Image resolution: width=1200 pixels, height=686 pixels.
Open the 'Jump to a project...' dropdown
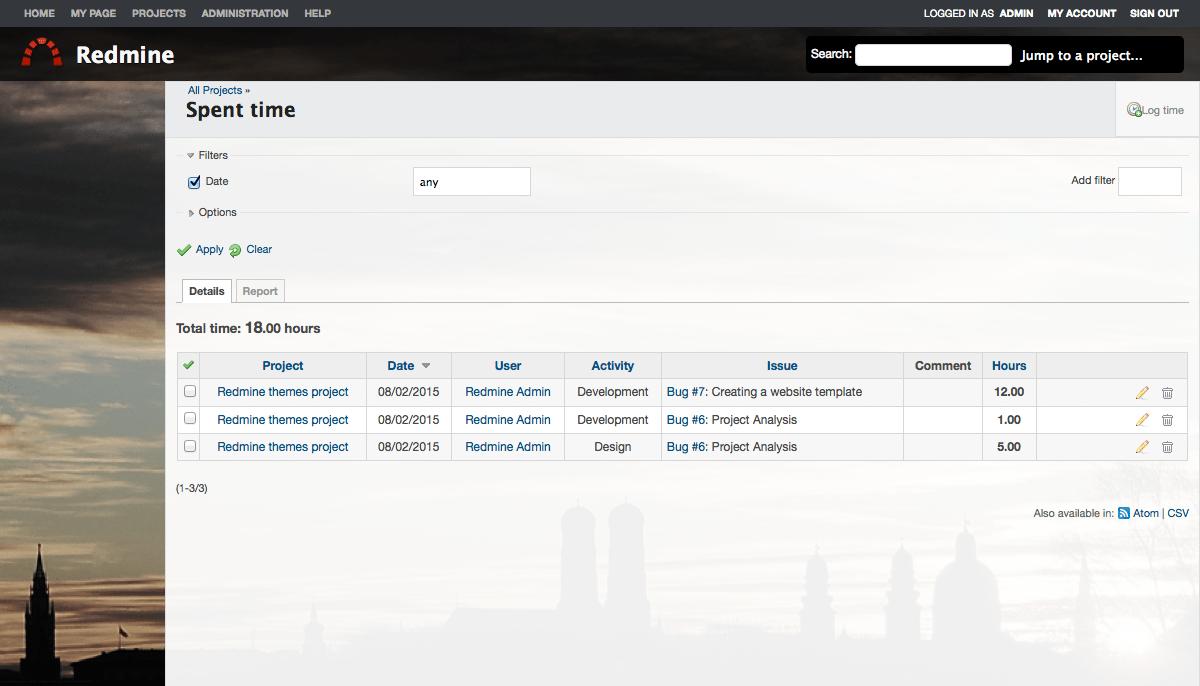[1082, 55]
